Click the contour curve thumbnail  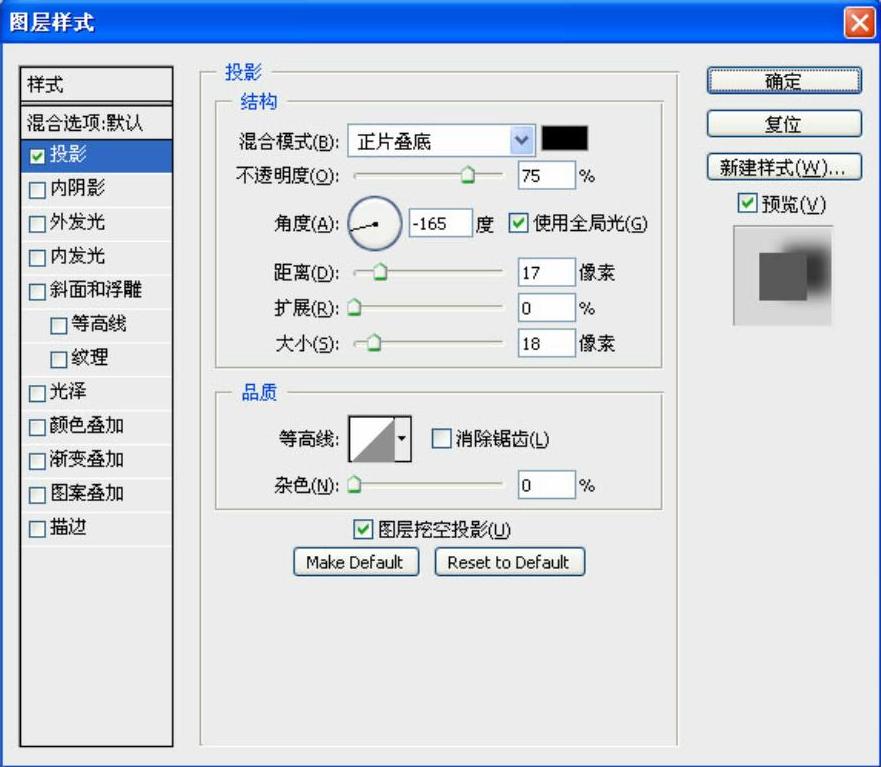point(371,439)
